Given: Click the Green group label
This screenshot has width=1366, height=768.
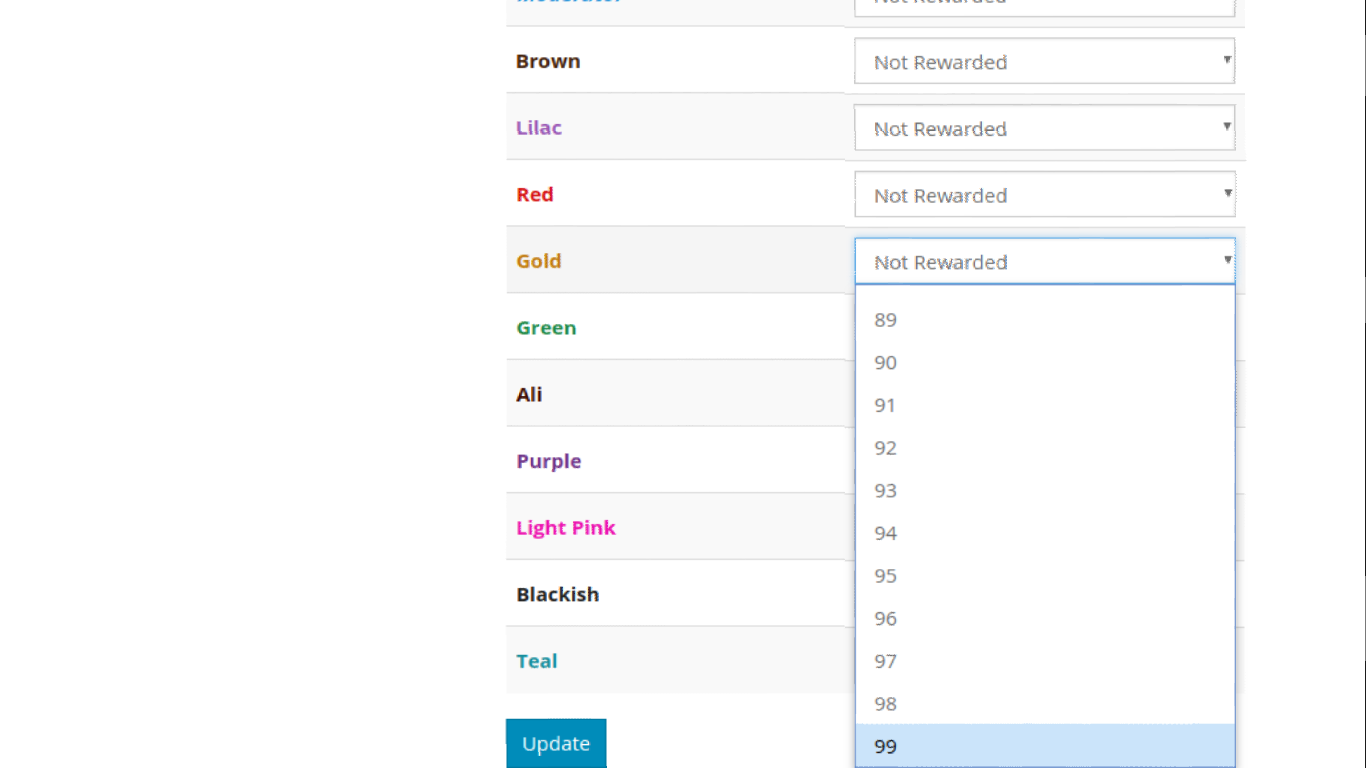Looking at the screenshot, I should coord(546,328).
